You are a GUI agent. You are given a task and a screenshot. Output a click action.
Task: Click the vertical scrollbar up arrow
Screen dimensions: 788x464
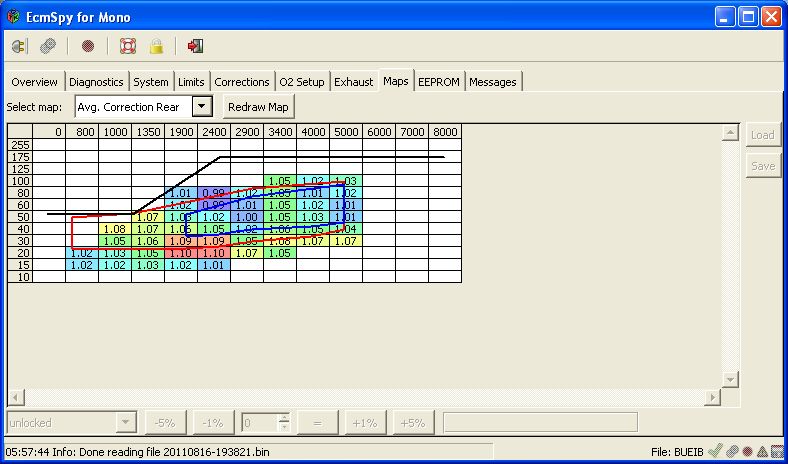(731, 133)
